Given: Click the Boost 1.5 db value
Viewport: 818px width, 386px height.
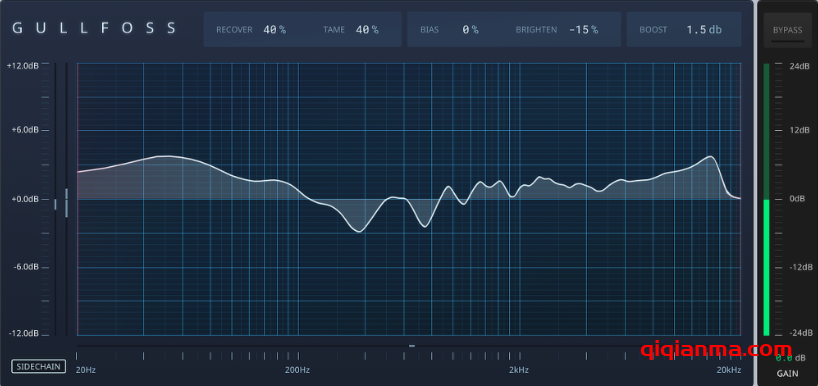Looking at the screenshot, I should (x=704, y=30).
